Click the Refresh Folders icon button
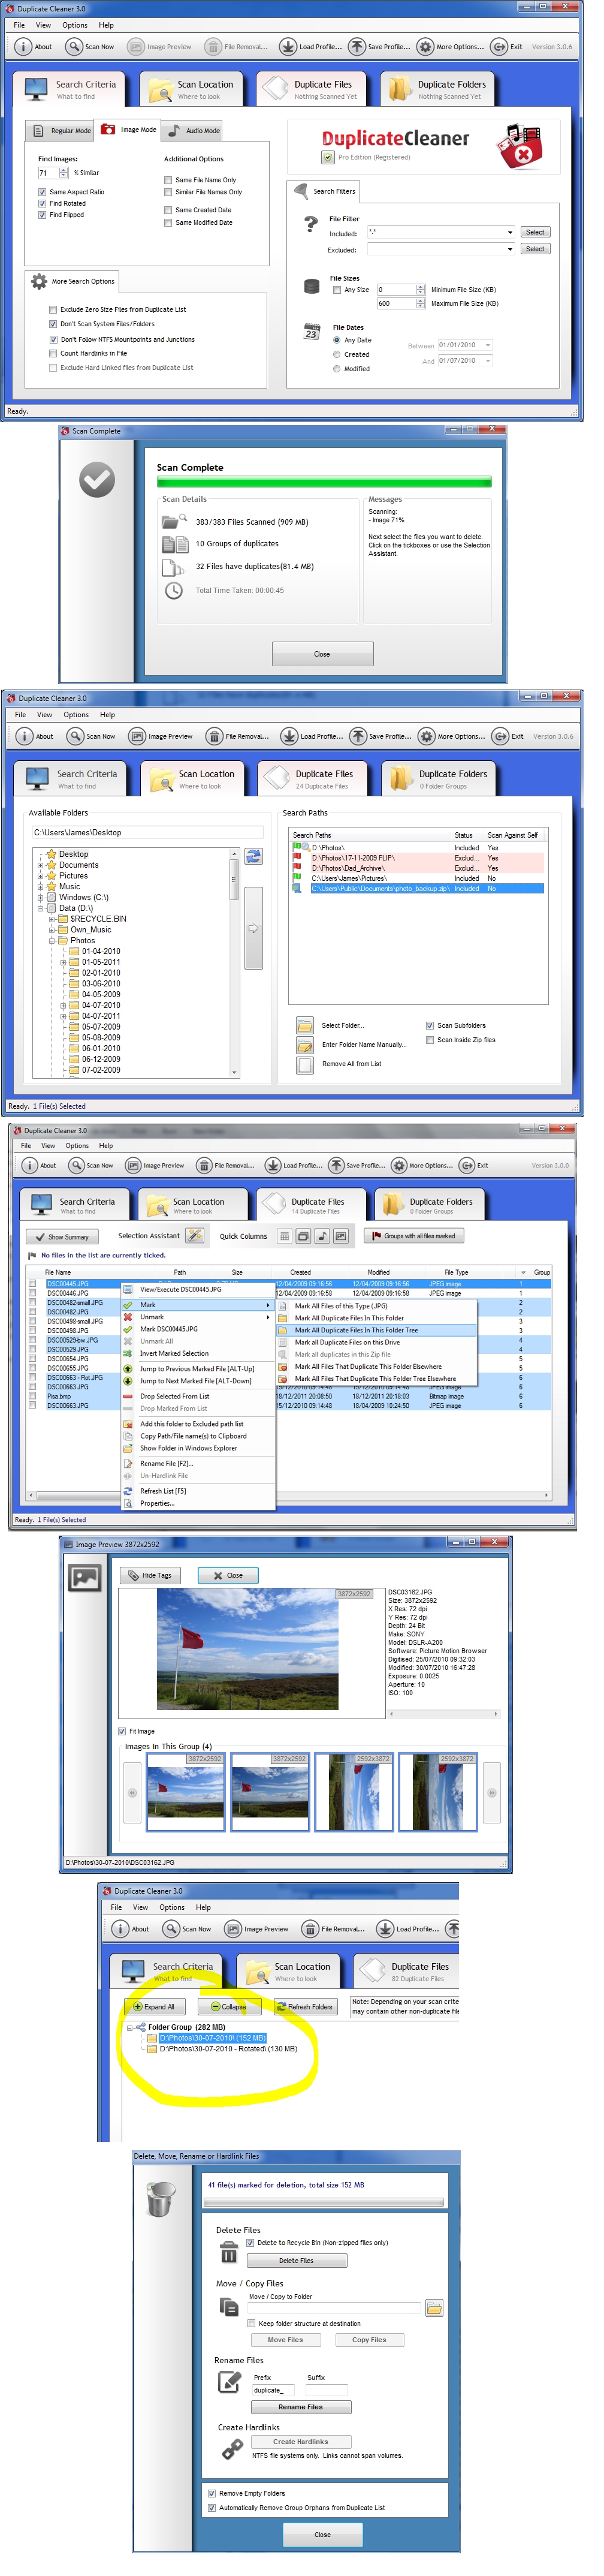604x2576 pixels. pos(305,2007)
